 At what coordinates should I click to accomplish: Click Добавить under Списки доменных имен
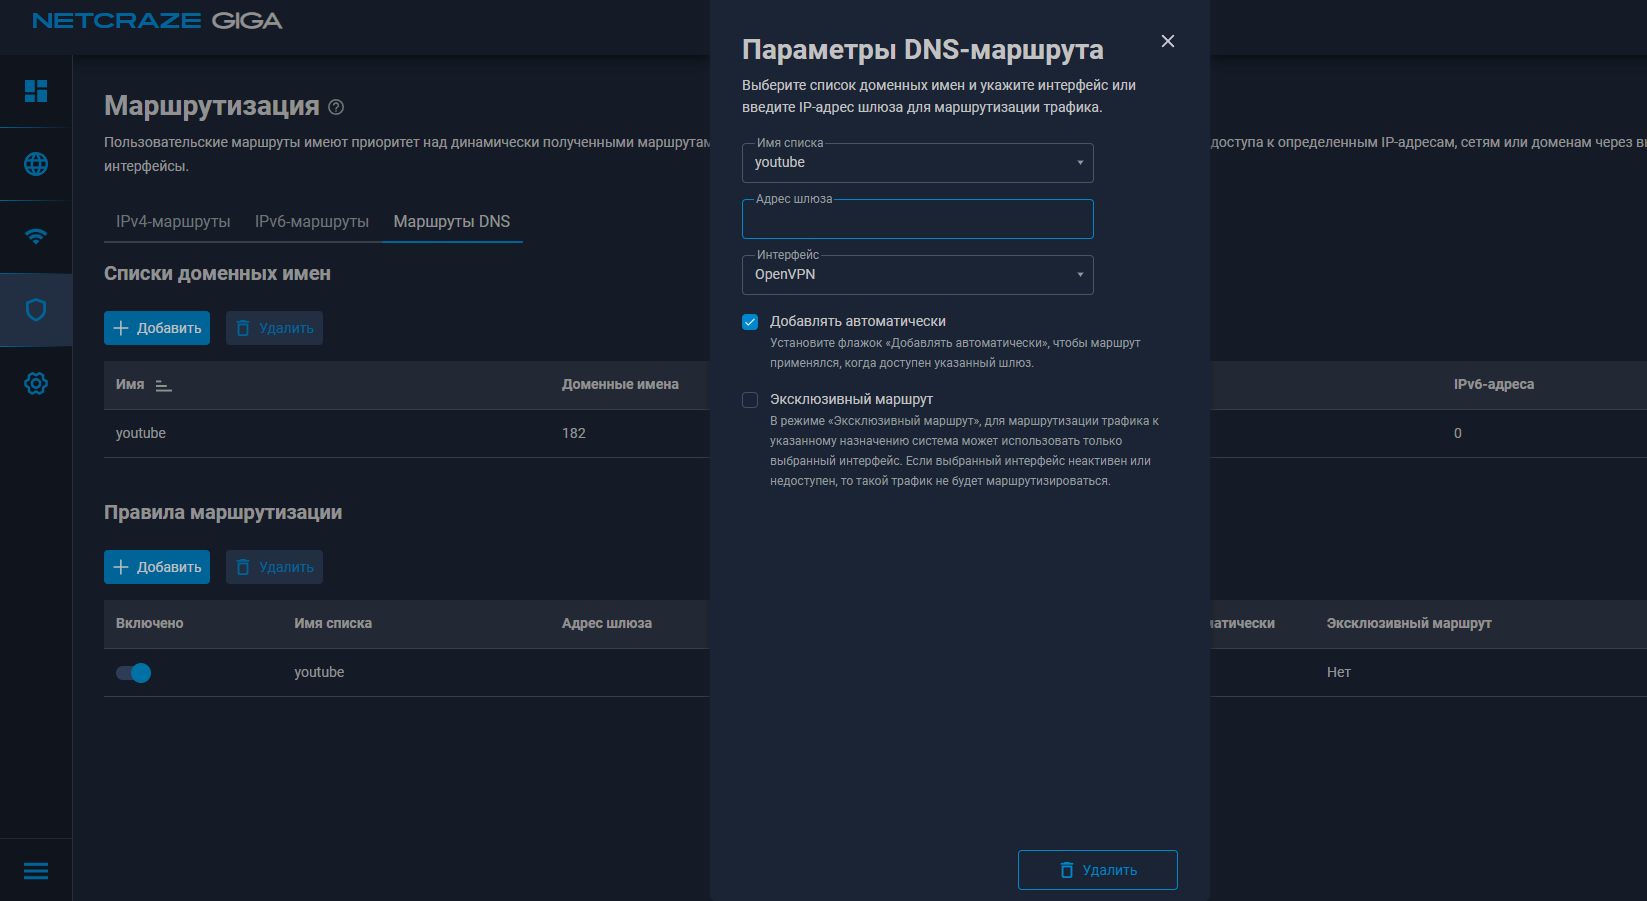(x=157, y=328)
